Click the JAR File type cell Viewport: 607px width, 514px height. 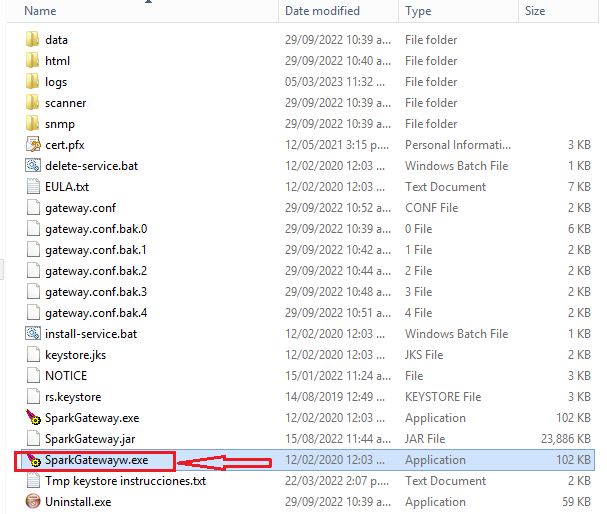pyautogui.click(x=425, y=439)
